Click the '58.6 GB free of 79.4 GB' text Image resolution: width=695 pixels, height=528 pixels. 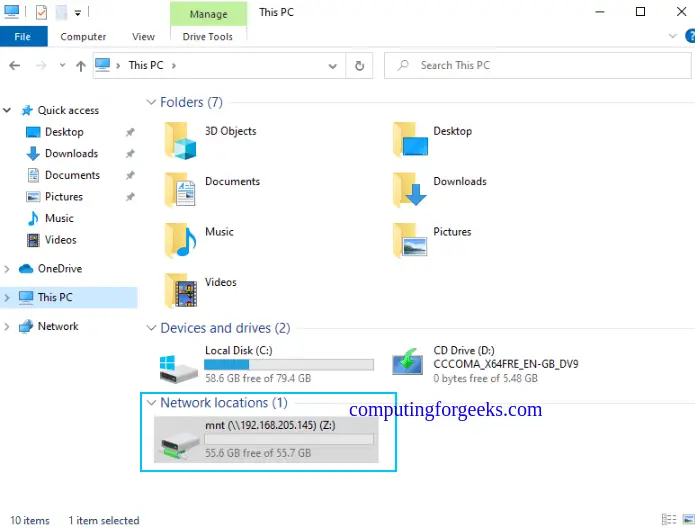click(258, 378)
